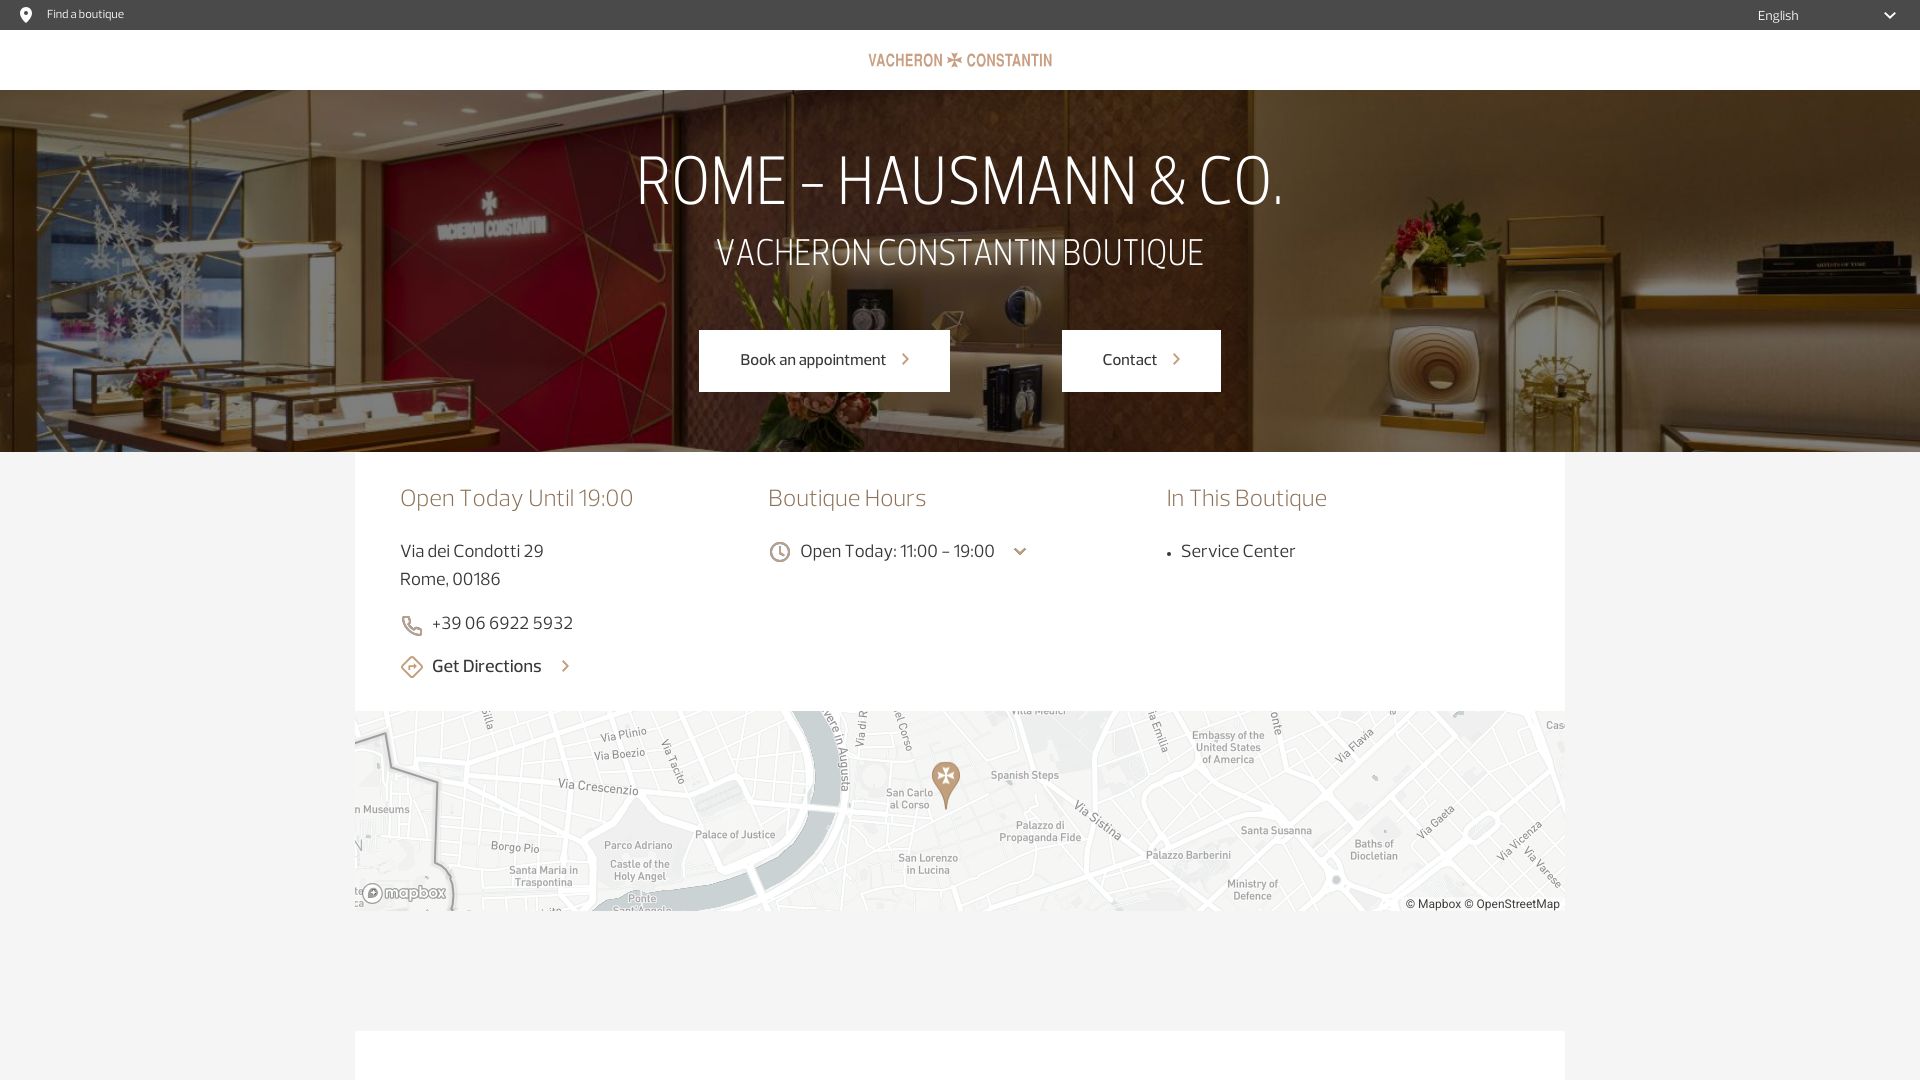The height and width of the screenshot is (1080, 1920).
Task: Call +39 06 6922 5932
Action: tap(502, 624)
